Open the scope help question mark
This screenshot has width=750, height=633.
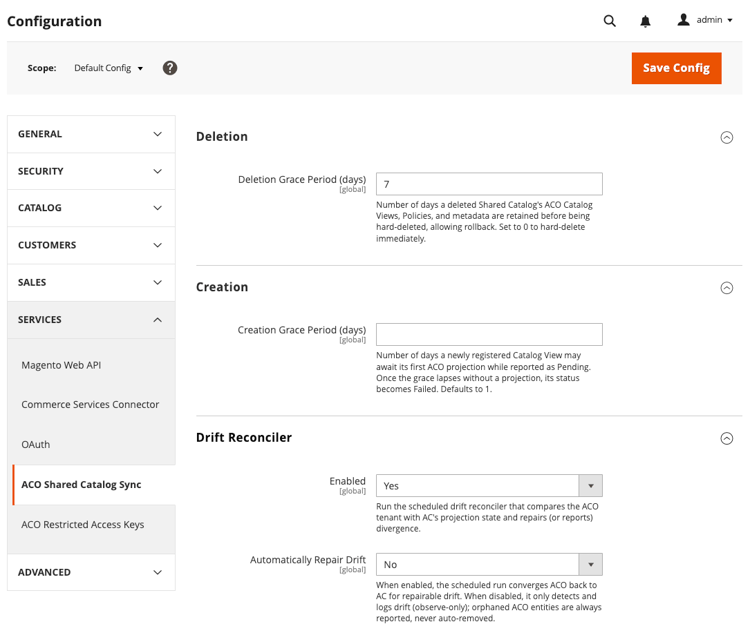(170, 68)
